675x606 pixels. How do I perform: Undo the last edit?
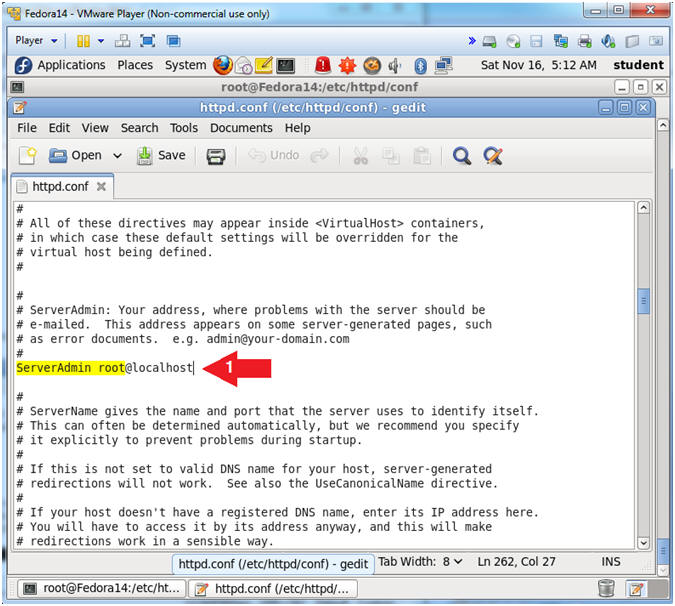274,155
